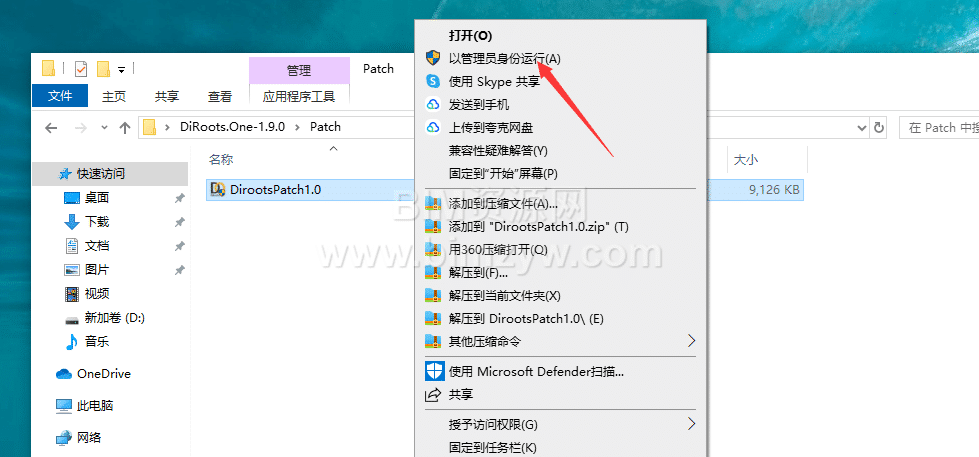
Task: Select the DirootsPatch1.0 file name
Action: 275,189
